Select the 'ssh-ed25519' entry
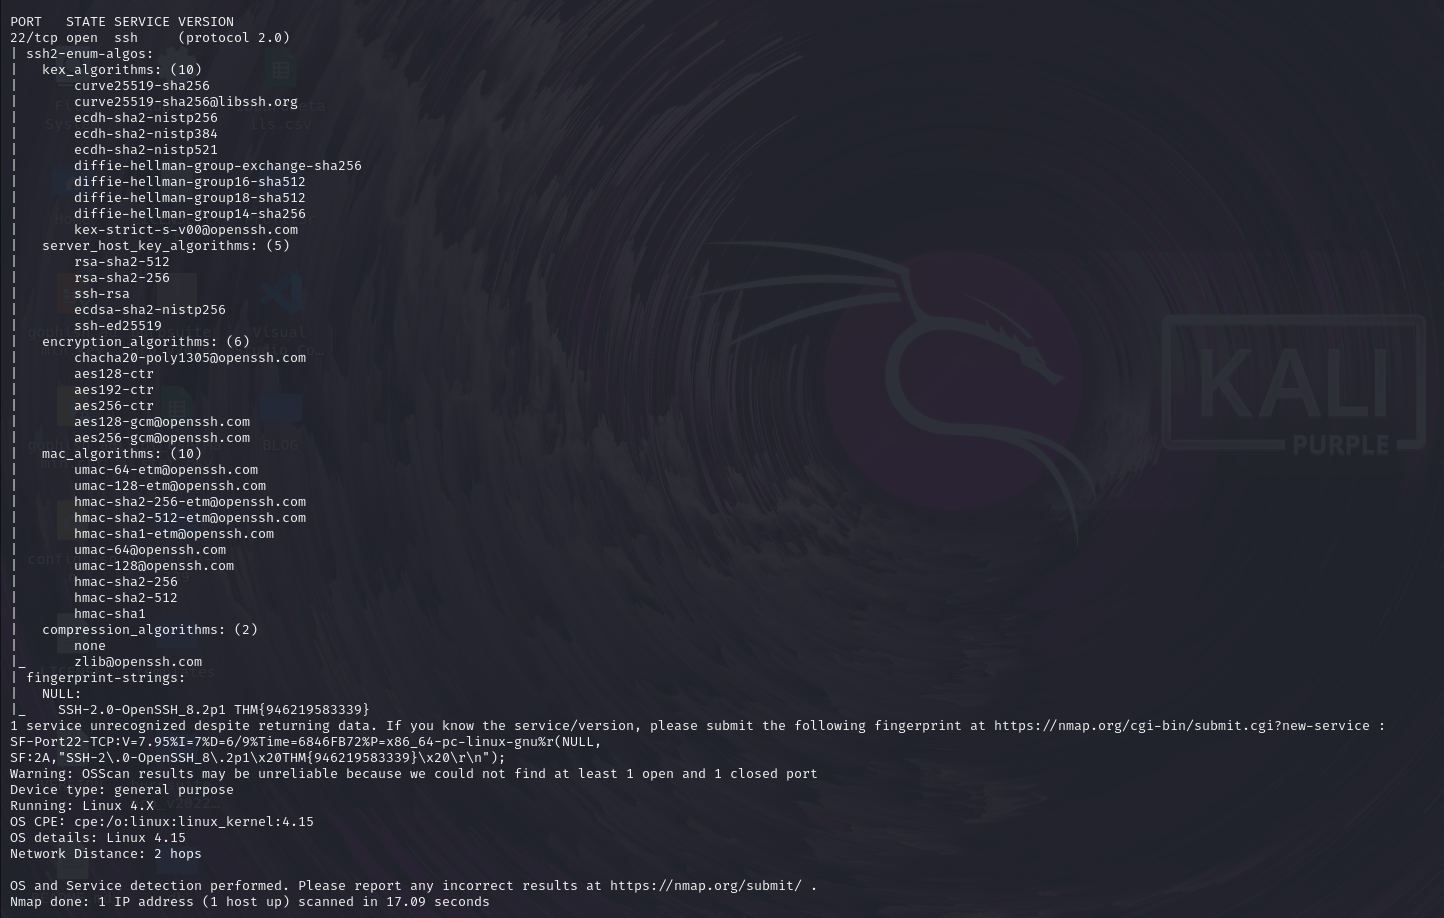 point(118,326)
